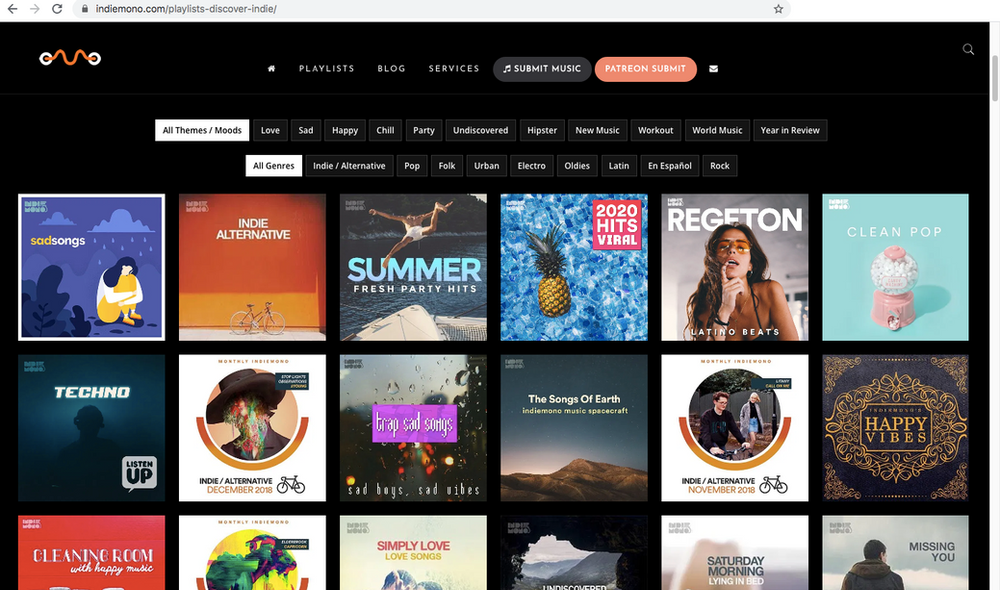Image resolution: width=1000 pixels, height=590 pixels.
Task: Filter by Oldies genre
Action: click(x=577, y=166)
